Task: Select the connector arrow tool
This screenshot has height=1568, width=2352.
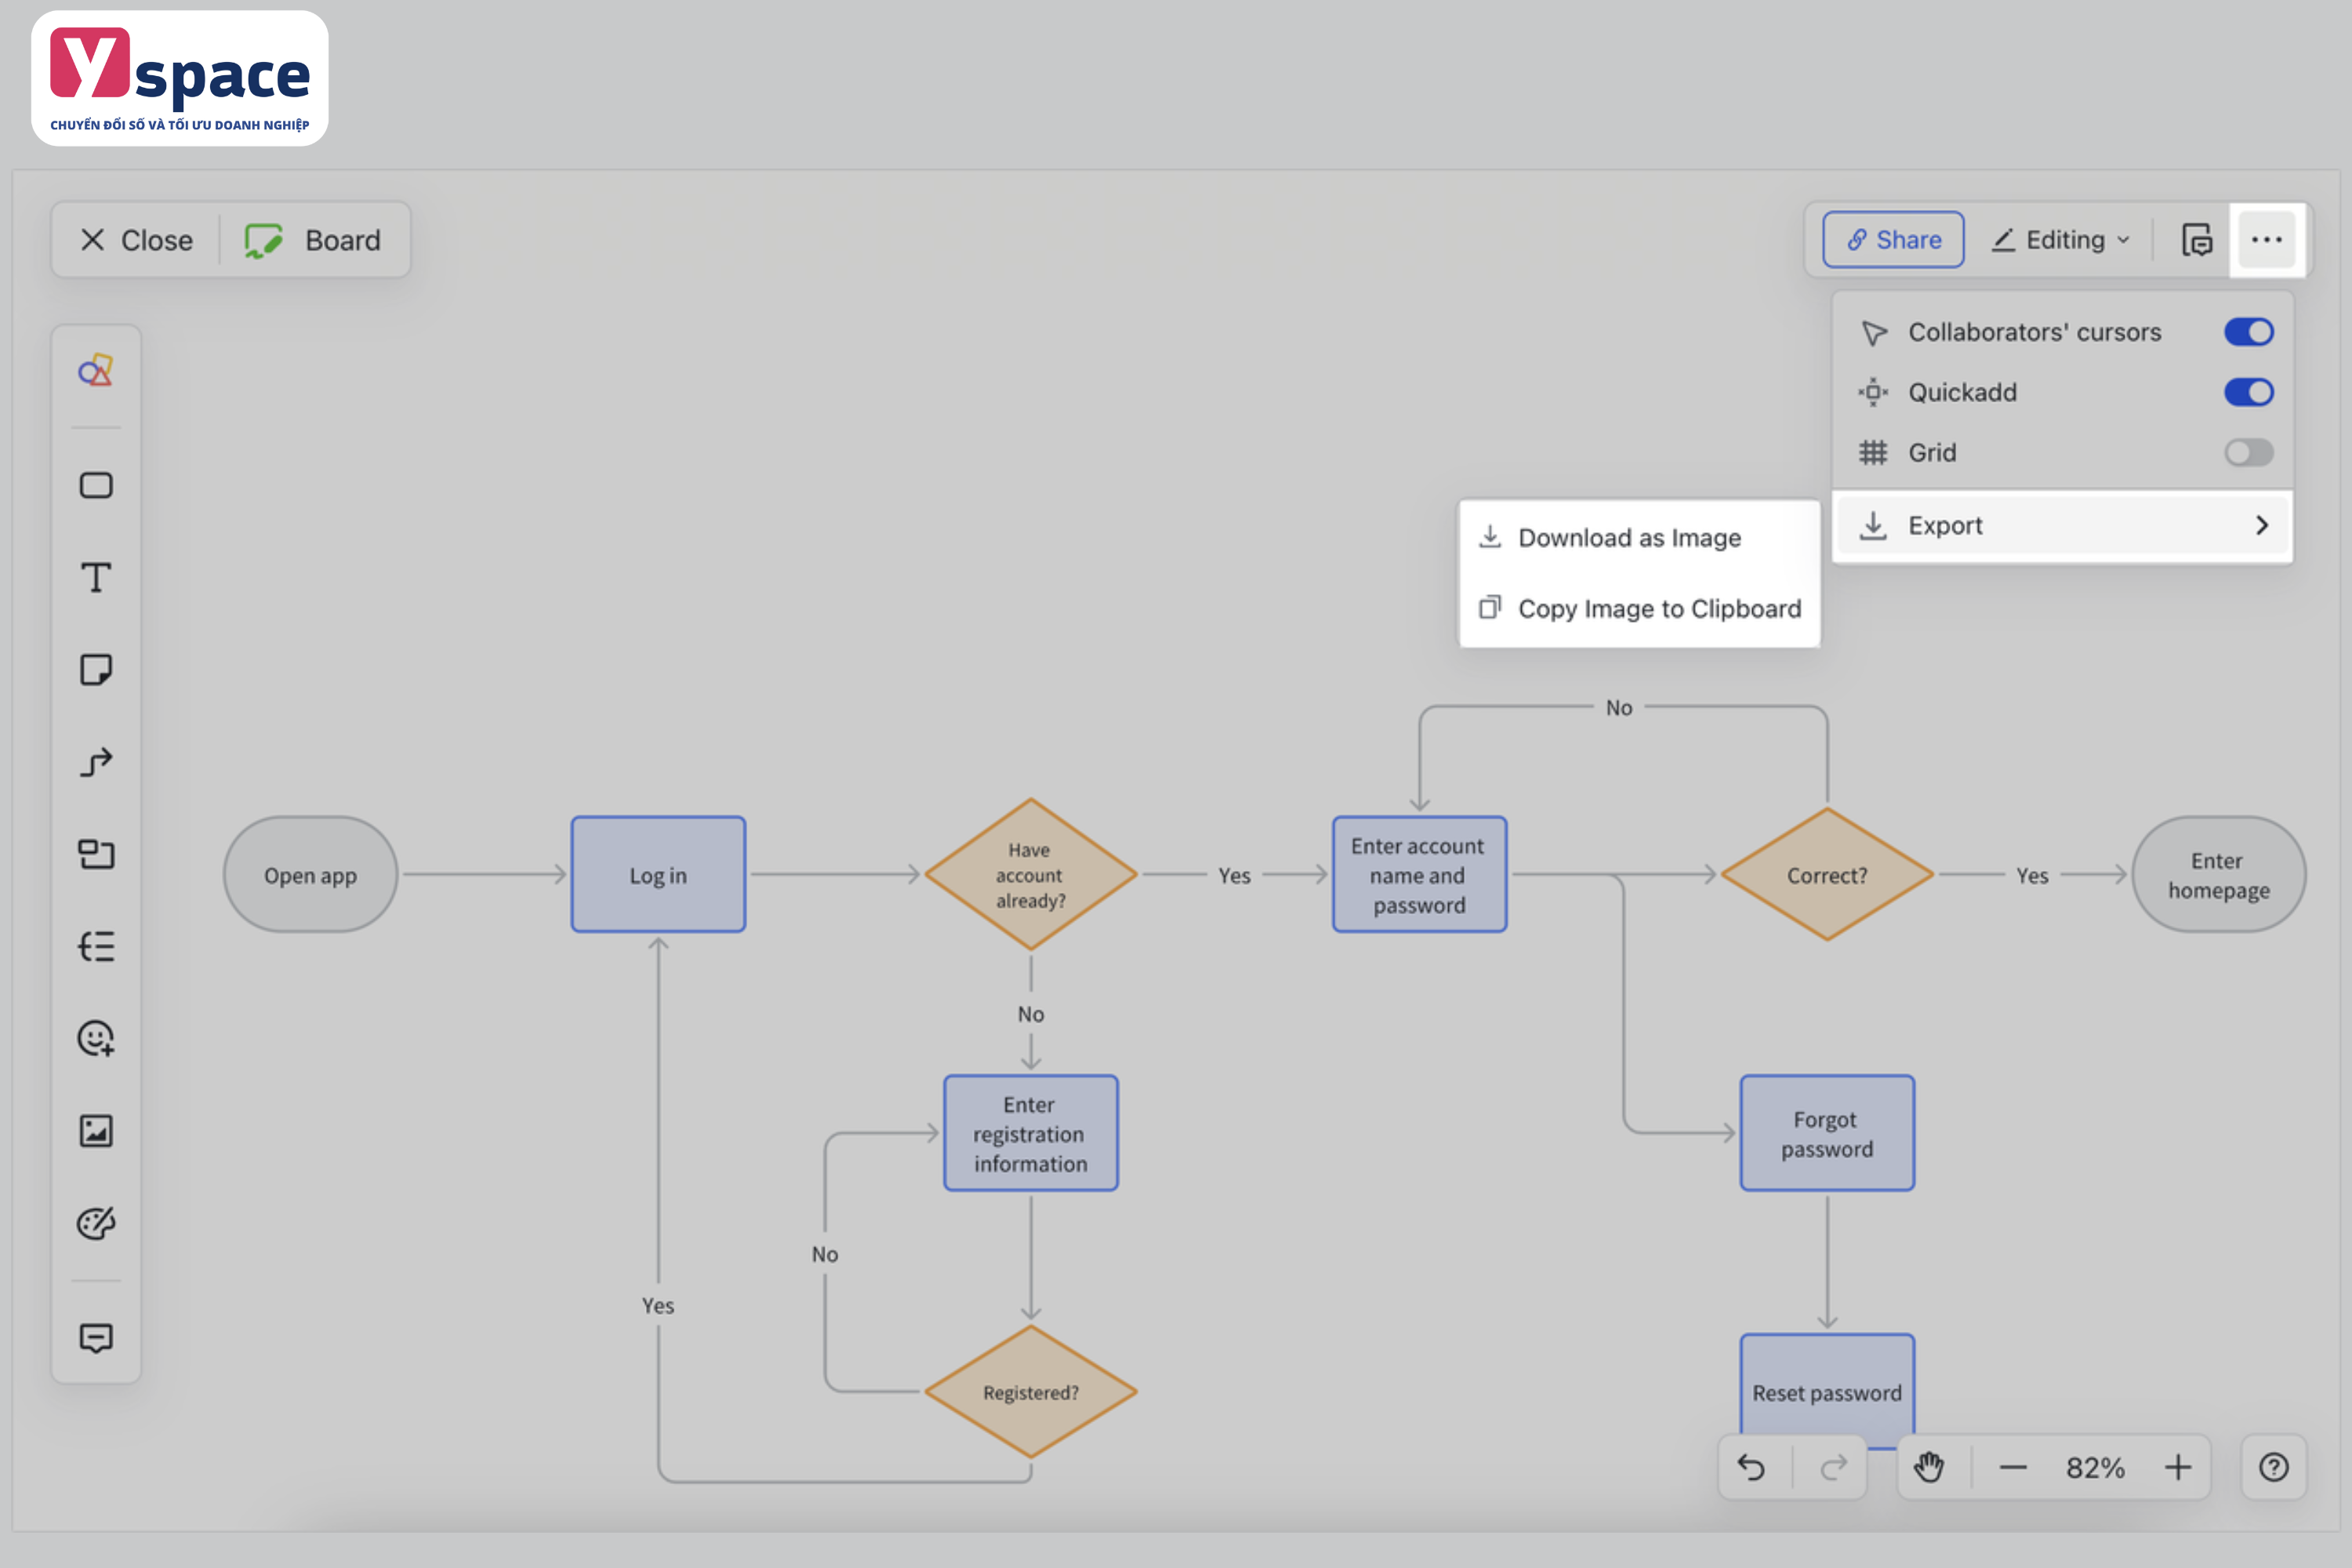Action: [x=96, y=762]
